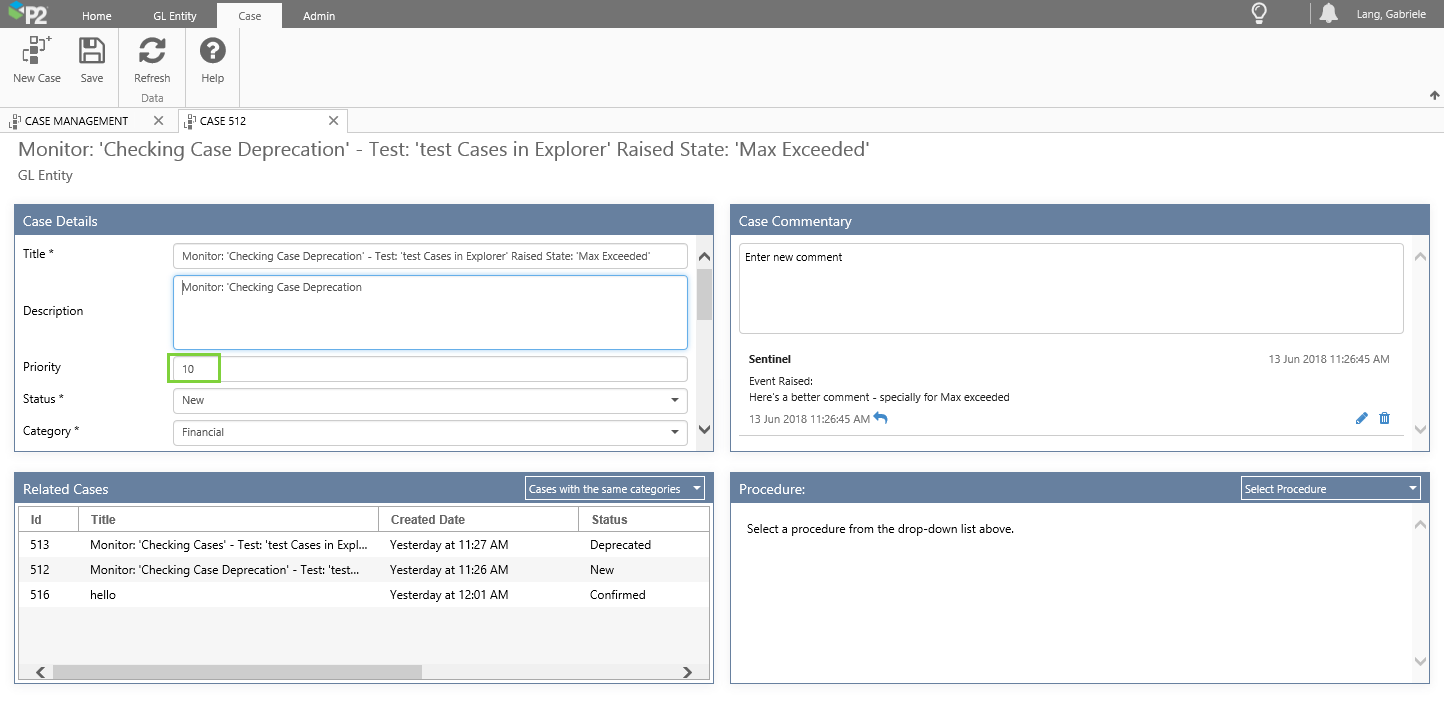
Task: Switch to the Case Management tab
Action: tap(76, 121)
